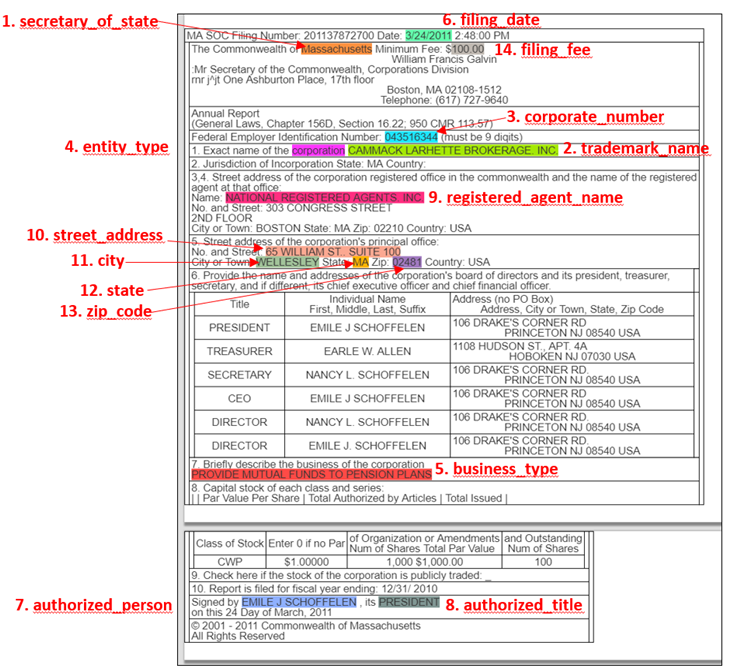The width and height of the screenshot is (729, 669).
Task: Select the name CAMMACK LARHETTE BROKERAGE, INC.
Action: click(453, 150)
